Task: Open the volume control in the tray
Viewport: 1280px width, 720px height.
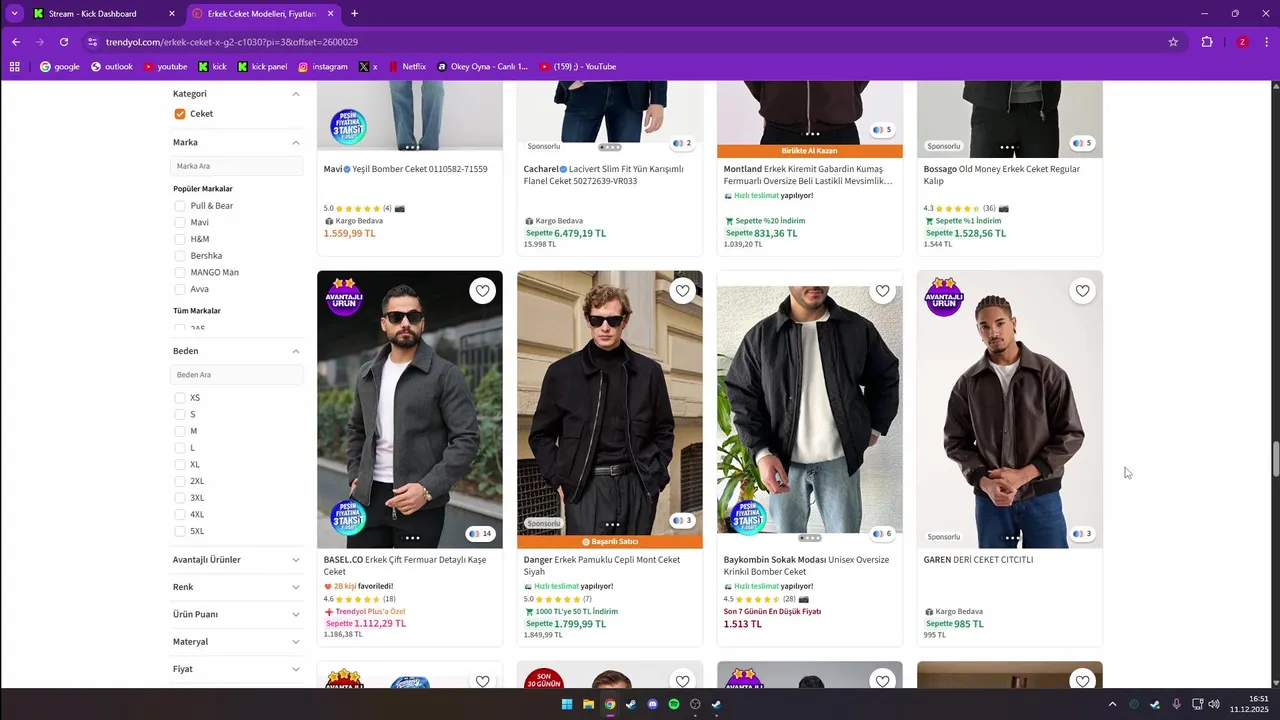Action: click(1214, 704)
